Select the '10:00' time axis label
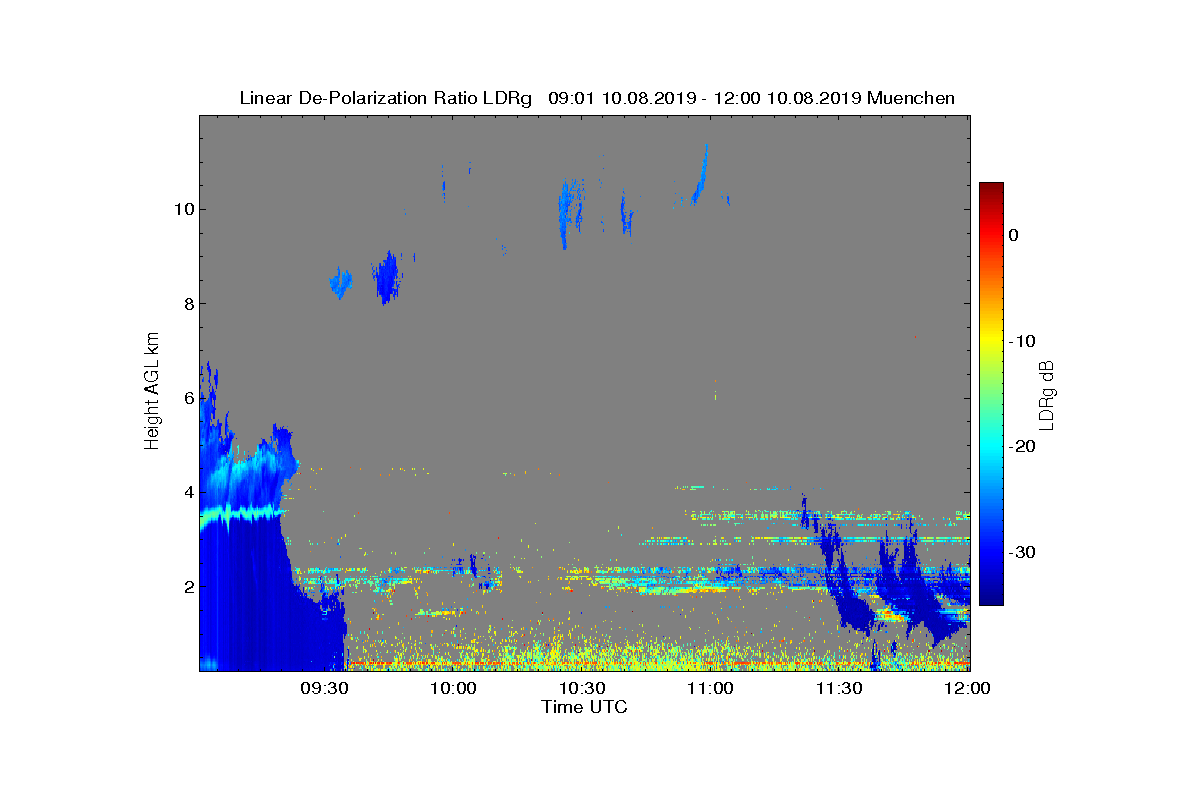1200x800 pixels. 453,688
